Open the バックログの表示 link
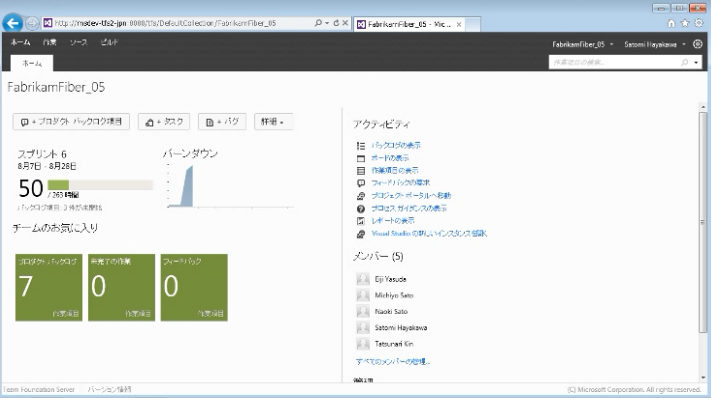711x398 pixels. pos(396,146)
